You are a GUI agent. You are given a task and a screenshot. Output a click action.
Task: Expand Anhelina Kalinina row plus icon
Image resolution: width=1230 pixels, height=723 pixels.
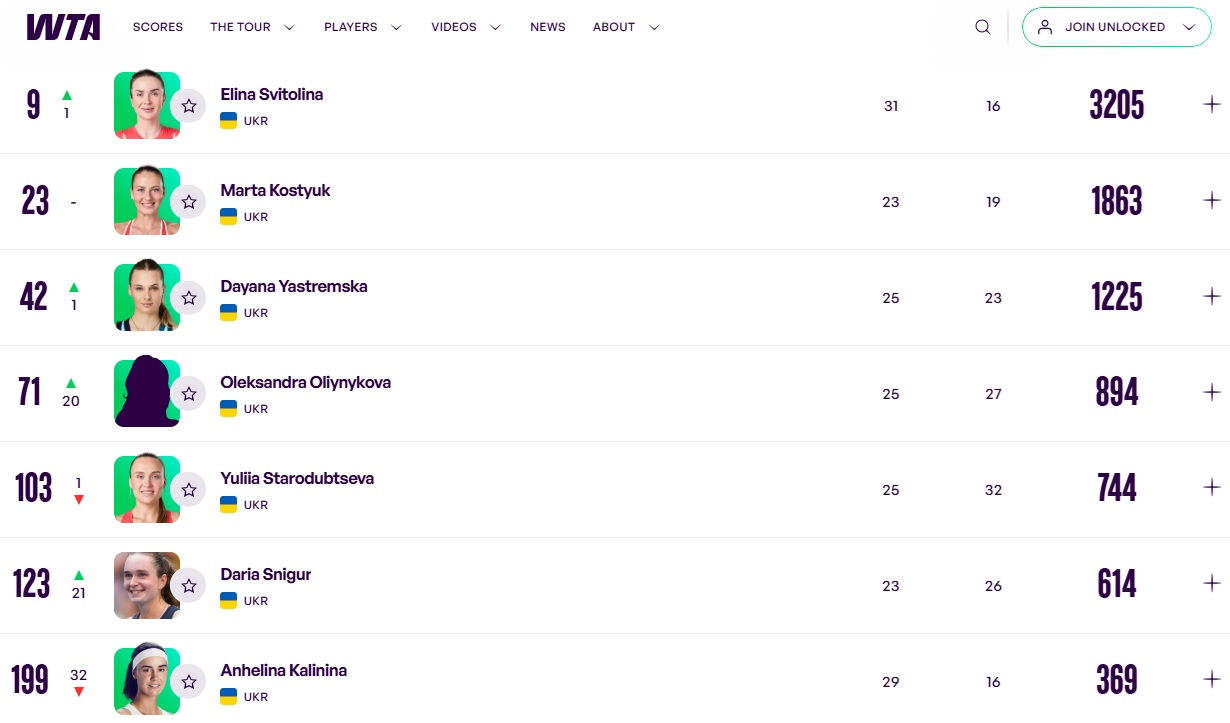click(1212, 680)
